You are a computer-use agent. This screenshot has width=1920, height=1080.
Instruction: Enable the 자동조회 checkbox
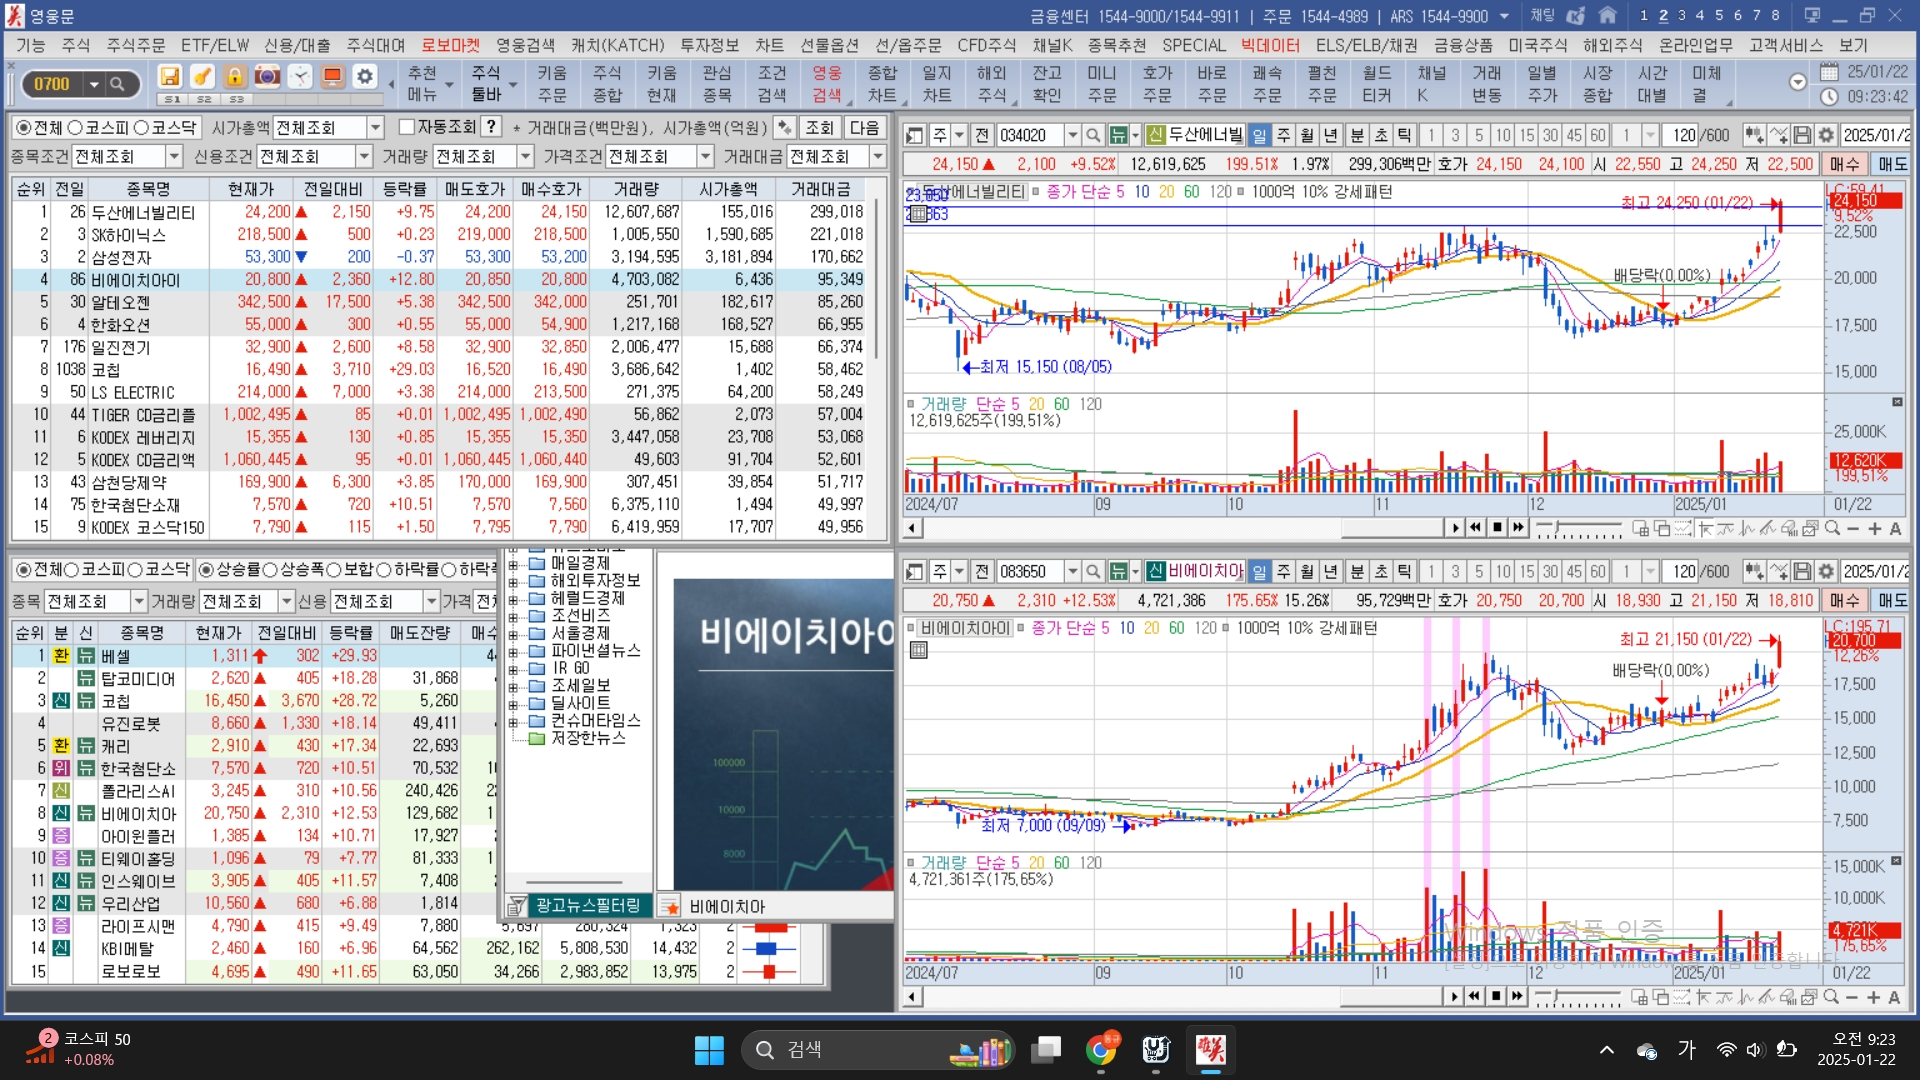pos(407,127)
